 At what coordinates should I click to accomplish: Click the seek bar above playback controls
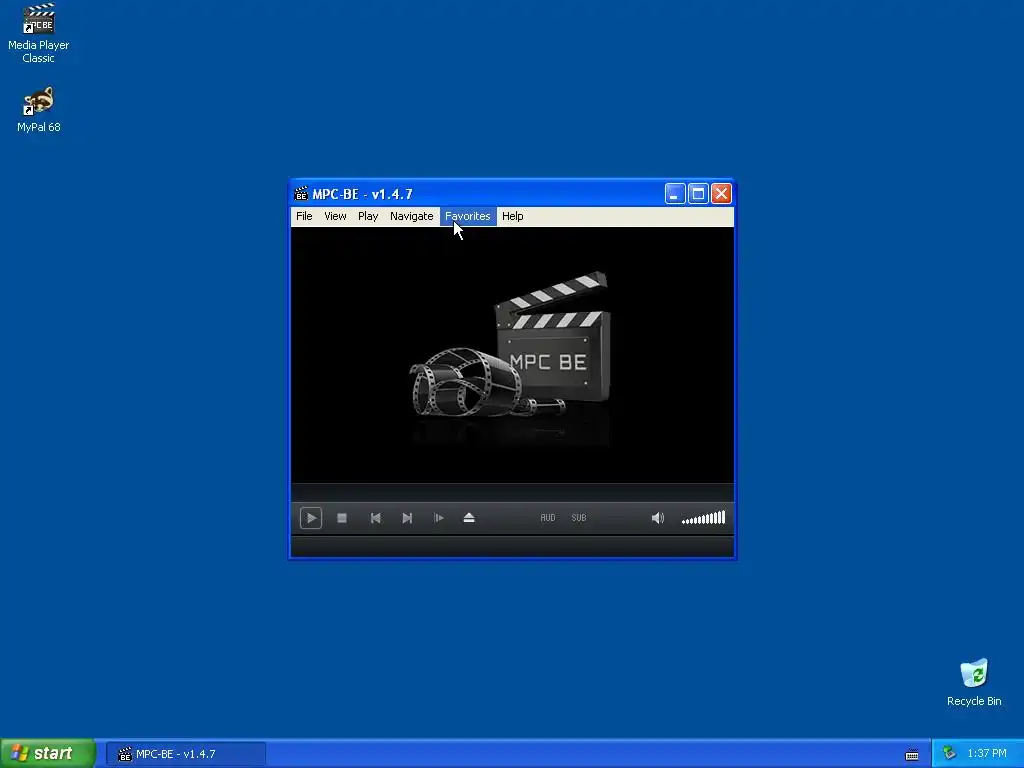tap(513, 492)
